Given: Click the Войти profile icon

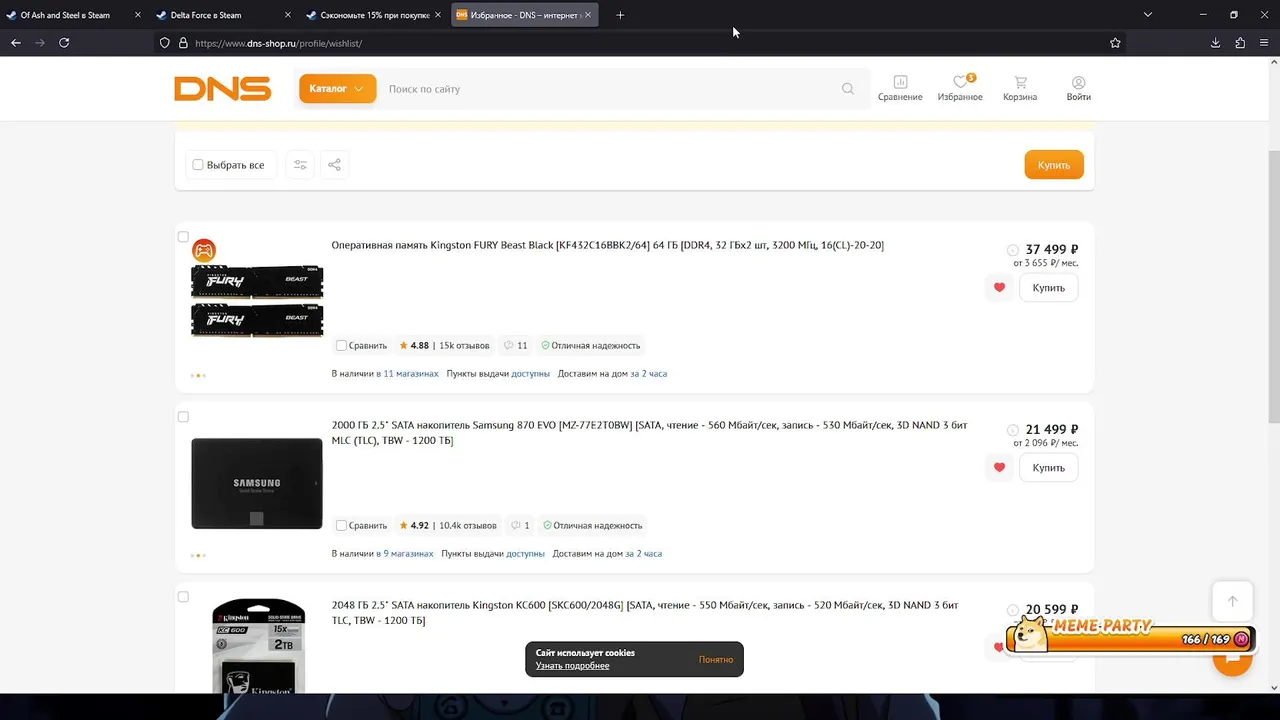Looking at the screenshot, I should (x=1078, y=88).
